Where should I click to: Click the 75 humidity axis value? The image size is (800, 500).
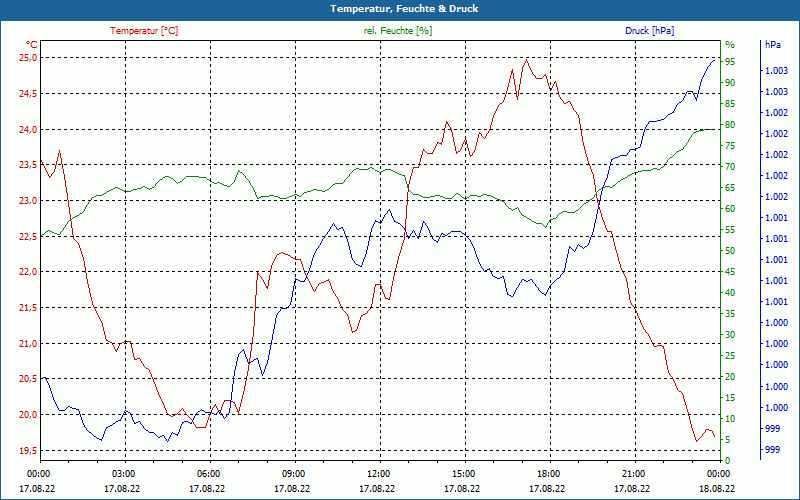[x=730, y=146]
